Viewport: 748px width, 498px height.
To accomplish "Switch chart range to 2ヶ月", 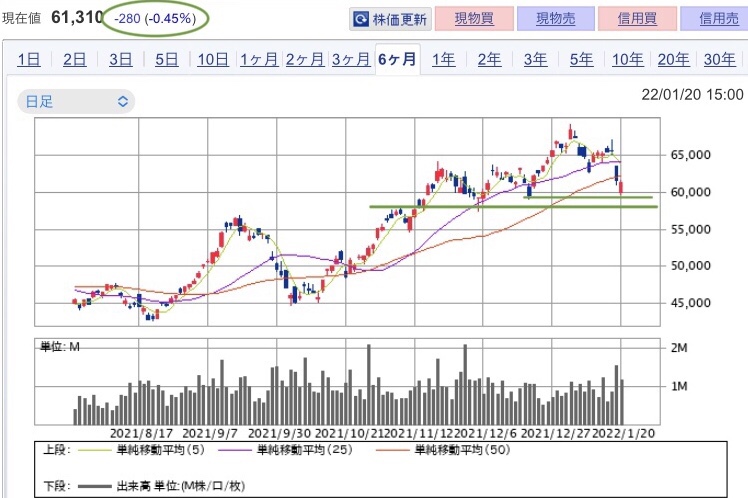I will [x=305, y=60].
